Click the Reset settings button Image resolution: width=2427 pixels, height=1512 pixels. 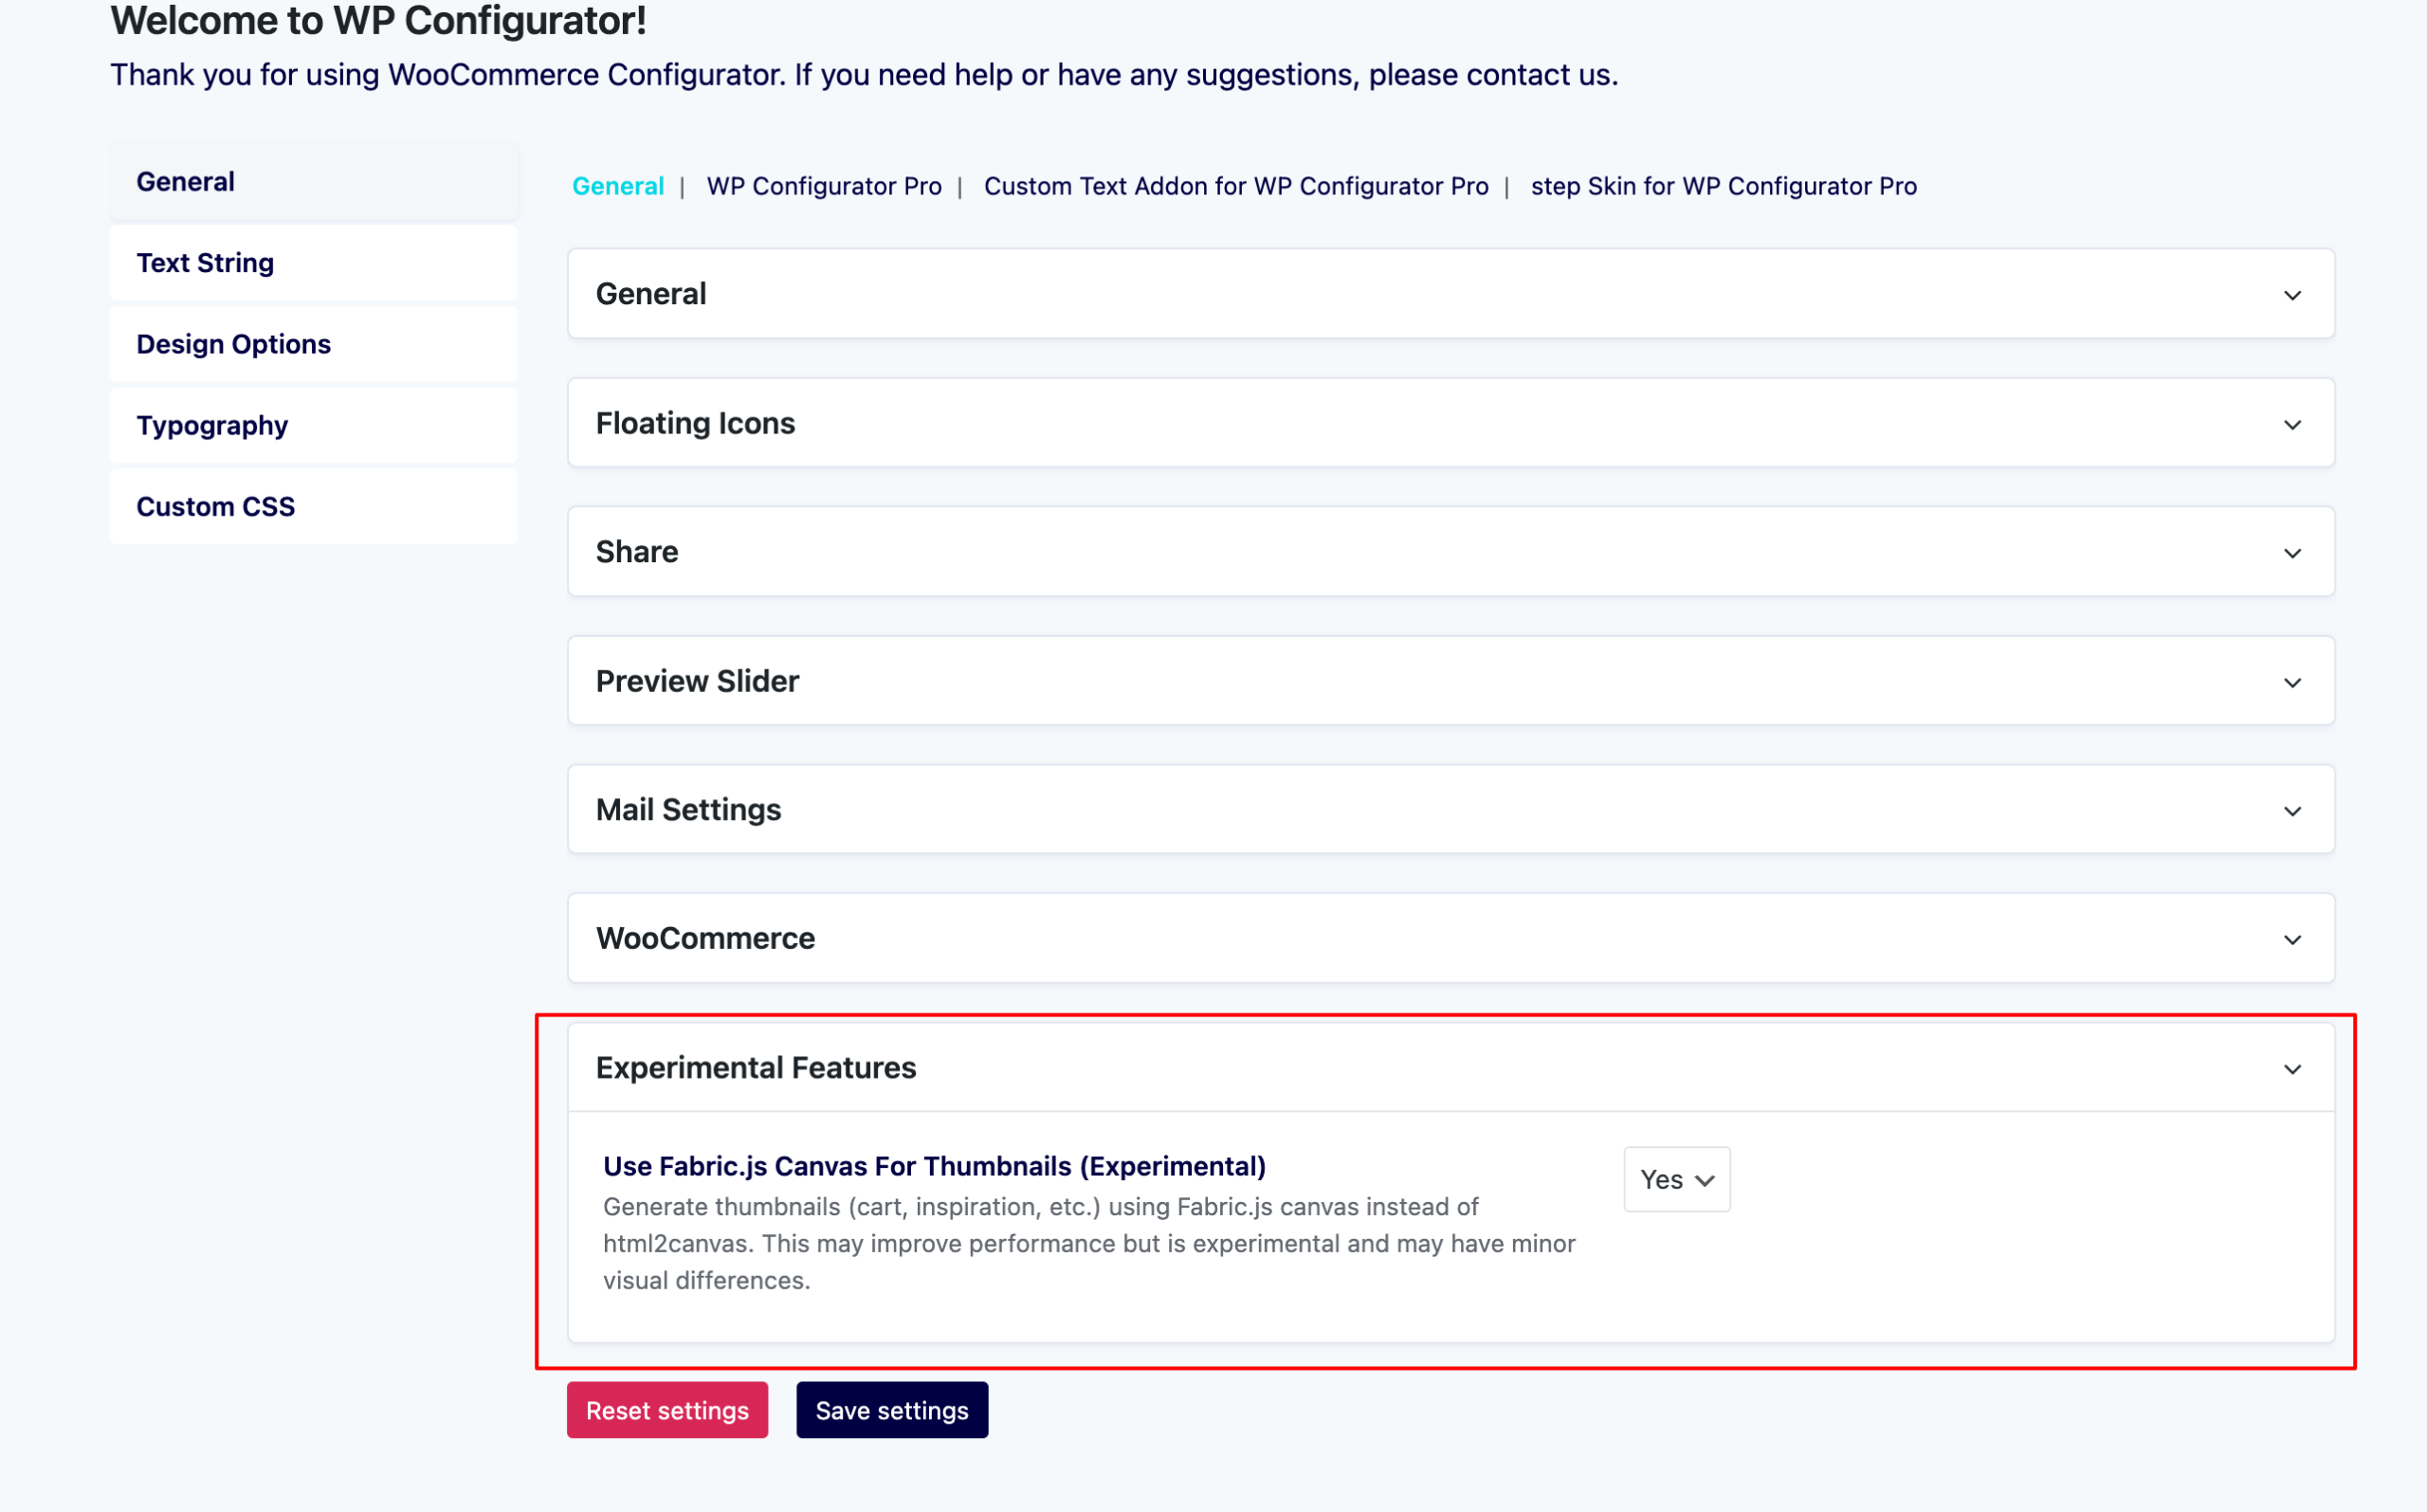(667, 1410)
